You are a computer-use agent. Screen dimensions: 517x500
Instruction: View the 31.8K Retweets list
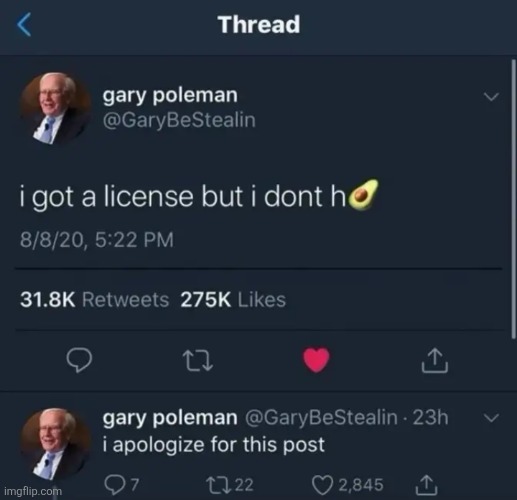[x=95, y=300]
